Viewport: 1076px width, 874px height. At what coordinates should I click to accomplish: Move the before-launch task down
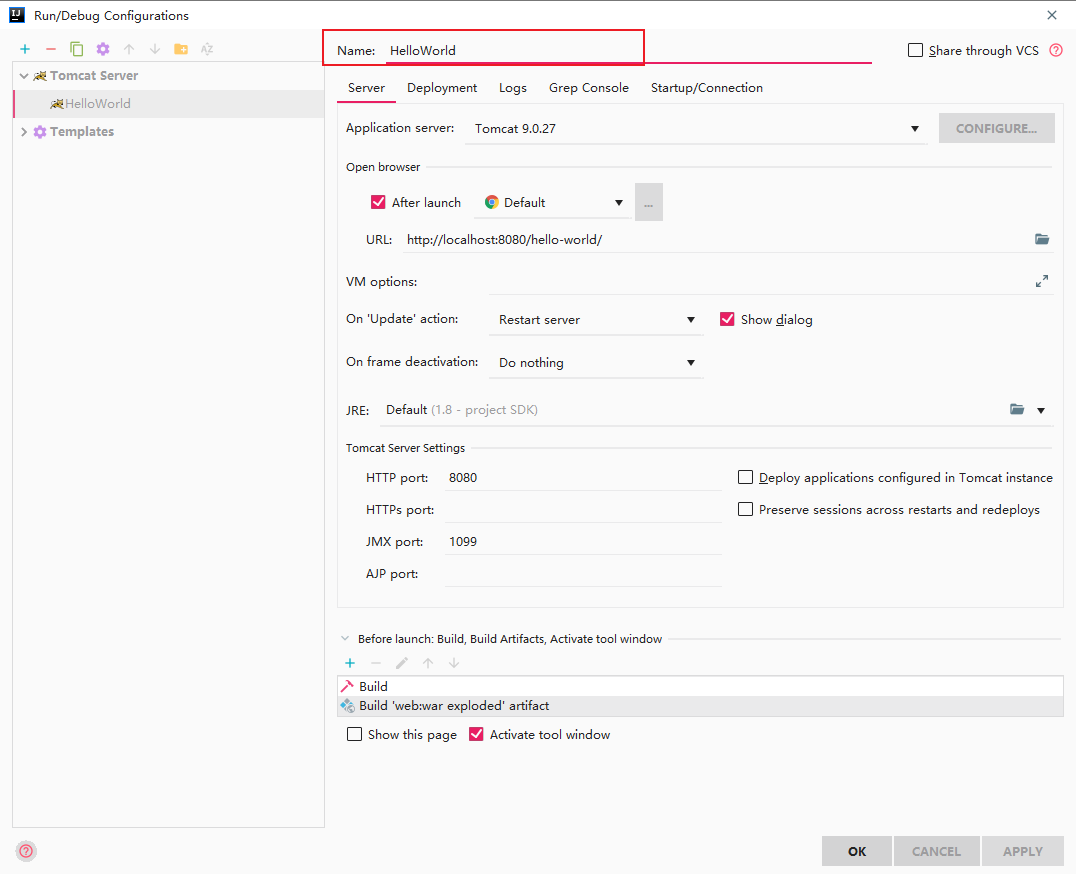(454, 663)
